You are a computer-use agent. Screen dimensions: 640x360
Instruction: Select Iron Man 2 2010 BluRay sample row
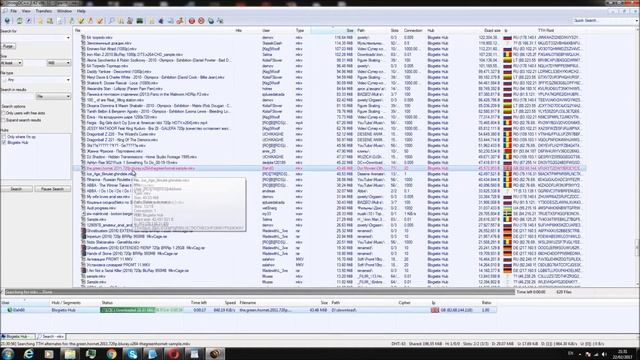[330, 54]
